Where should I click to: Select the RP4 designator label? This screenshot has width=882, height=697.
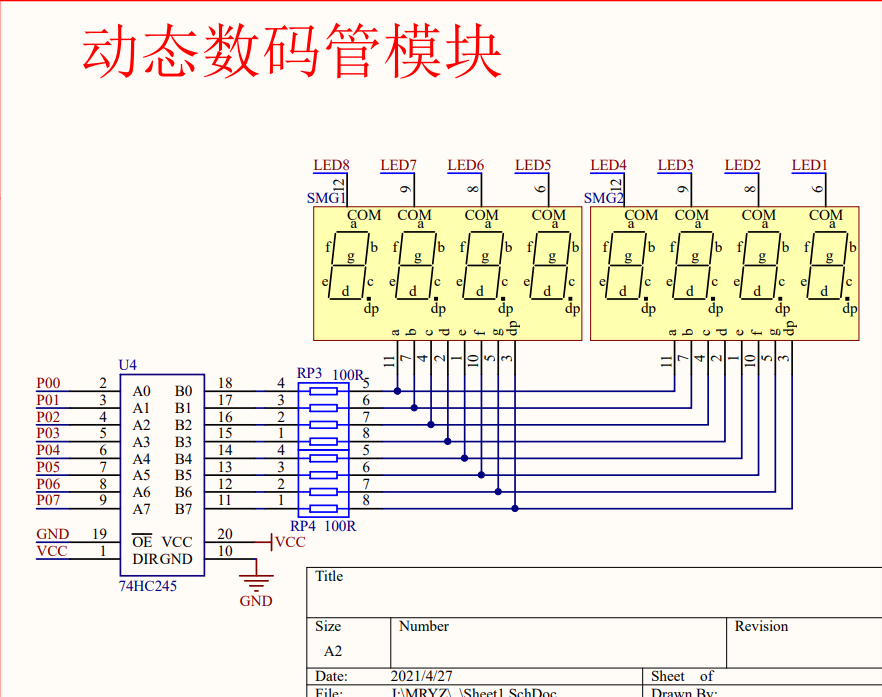tap(303, 526)
